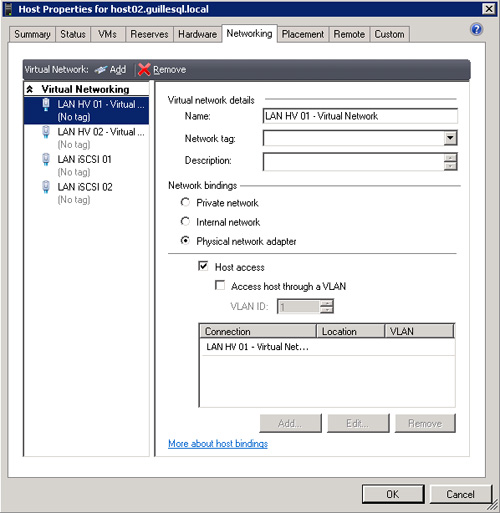The width and height of the screenshot is (500, 513).
Task: Click the OK button
Action: tap(393, 494)
